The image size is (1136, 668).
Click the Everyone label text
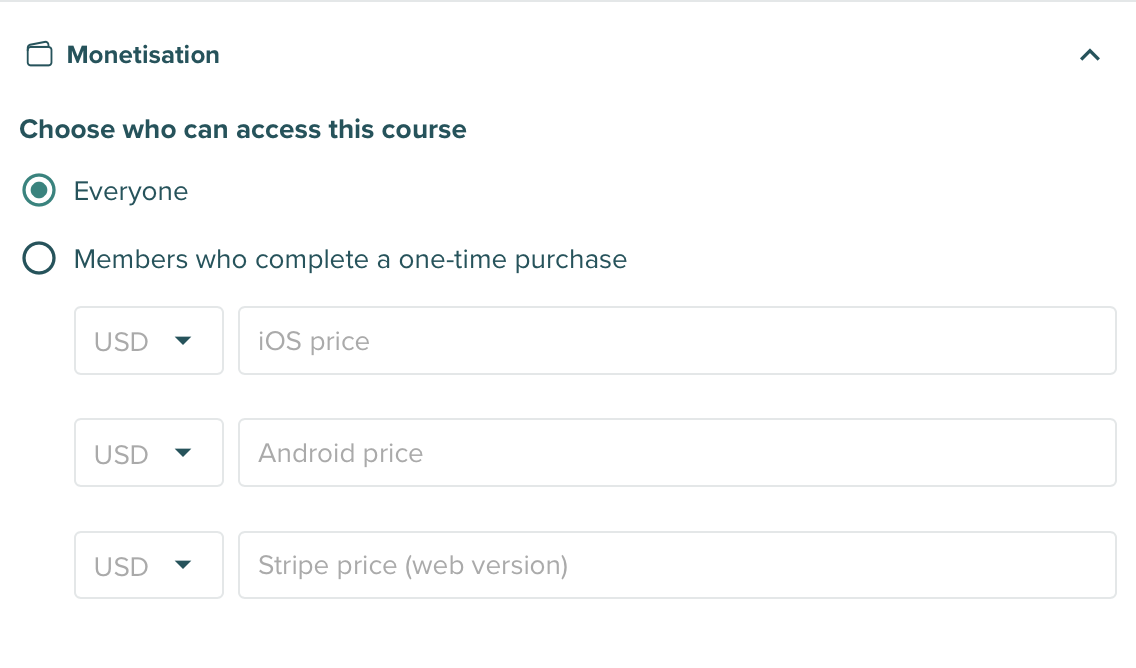[130, 190]
